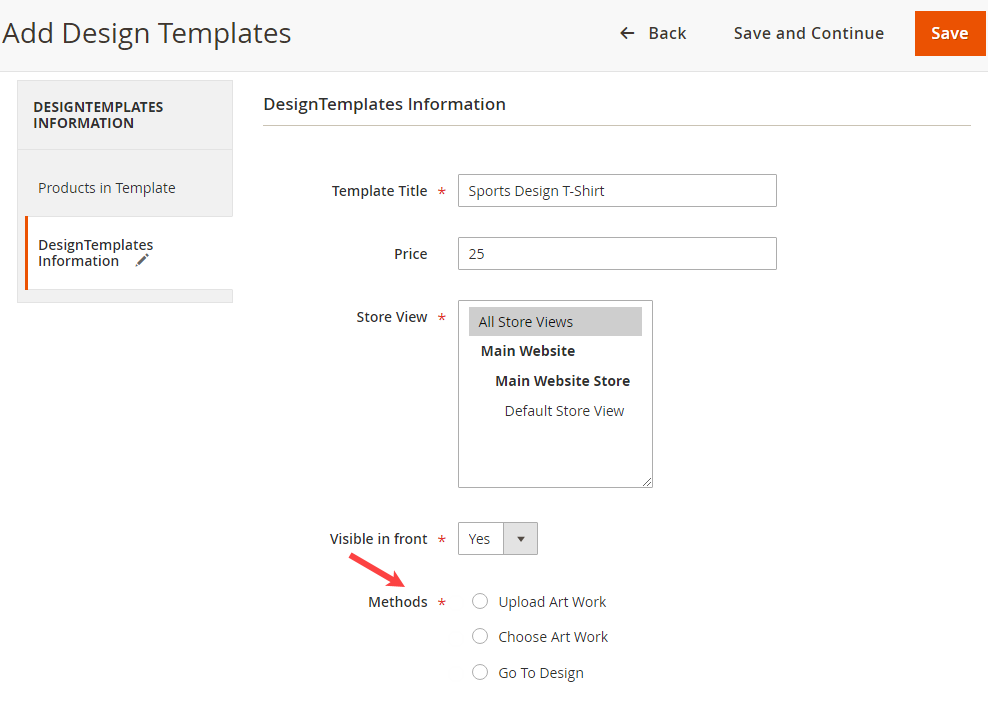Click the Template Title input field
This screenshot has height=719, width=988.
click(x=617, y=191)
